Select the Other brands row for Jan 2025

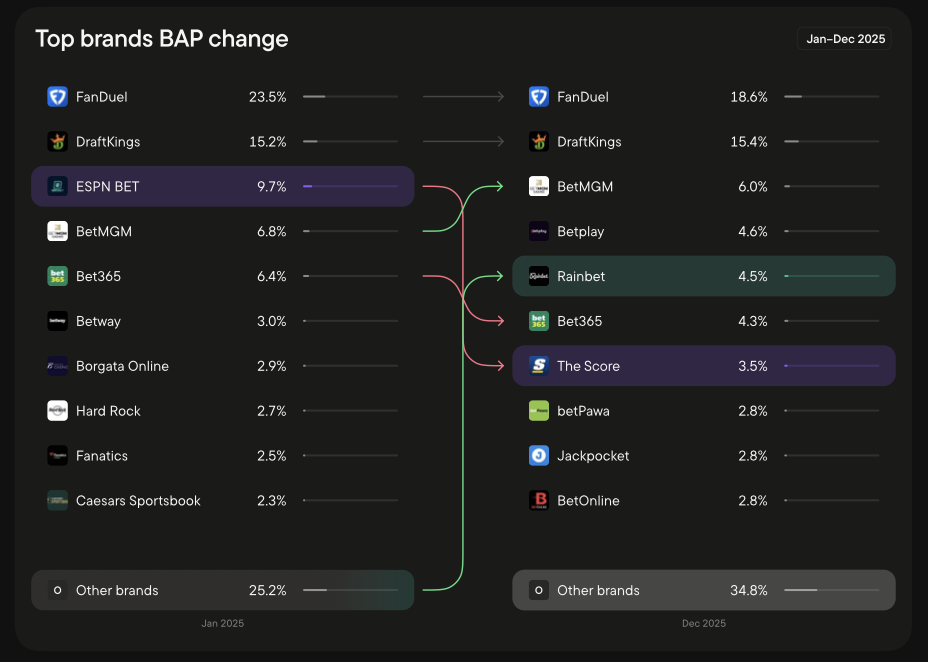pos(222,590)
